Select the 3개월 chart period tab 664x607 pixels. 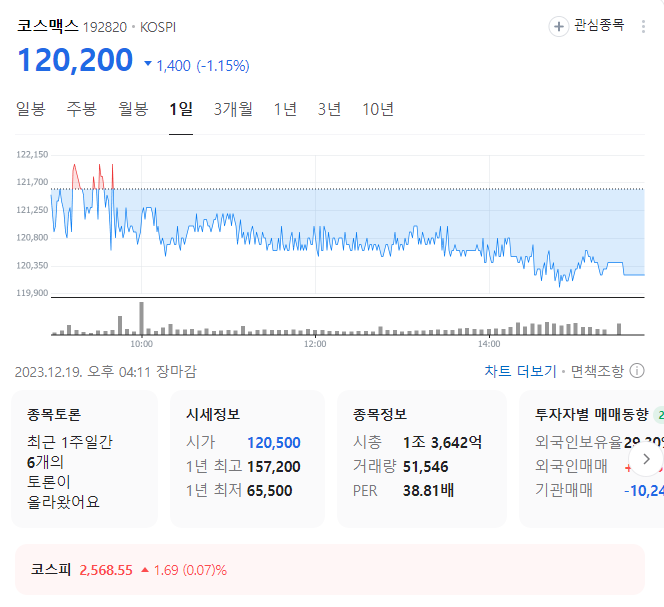click(233, 109)
